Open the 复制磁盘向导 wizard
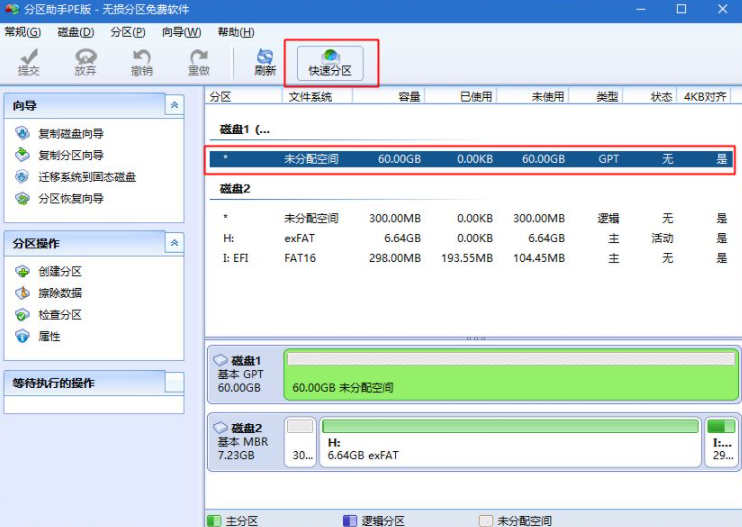Screen dimensions: 742x527 tap(70, 134)
